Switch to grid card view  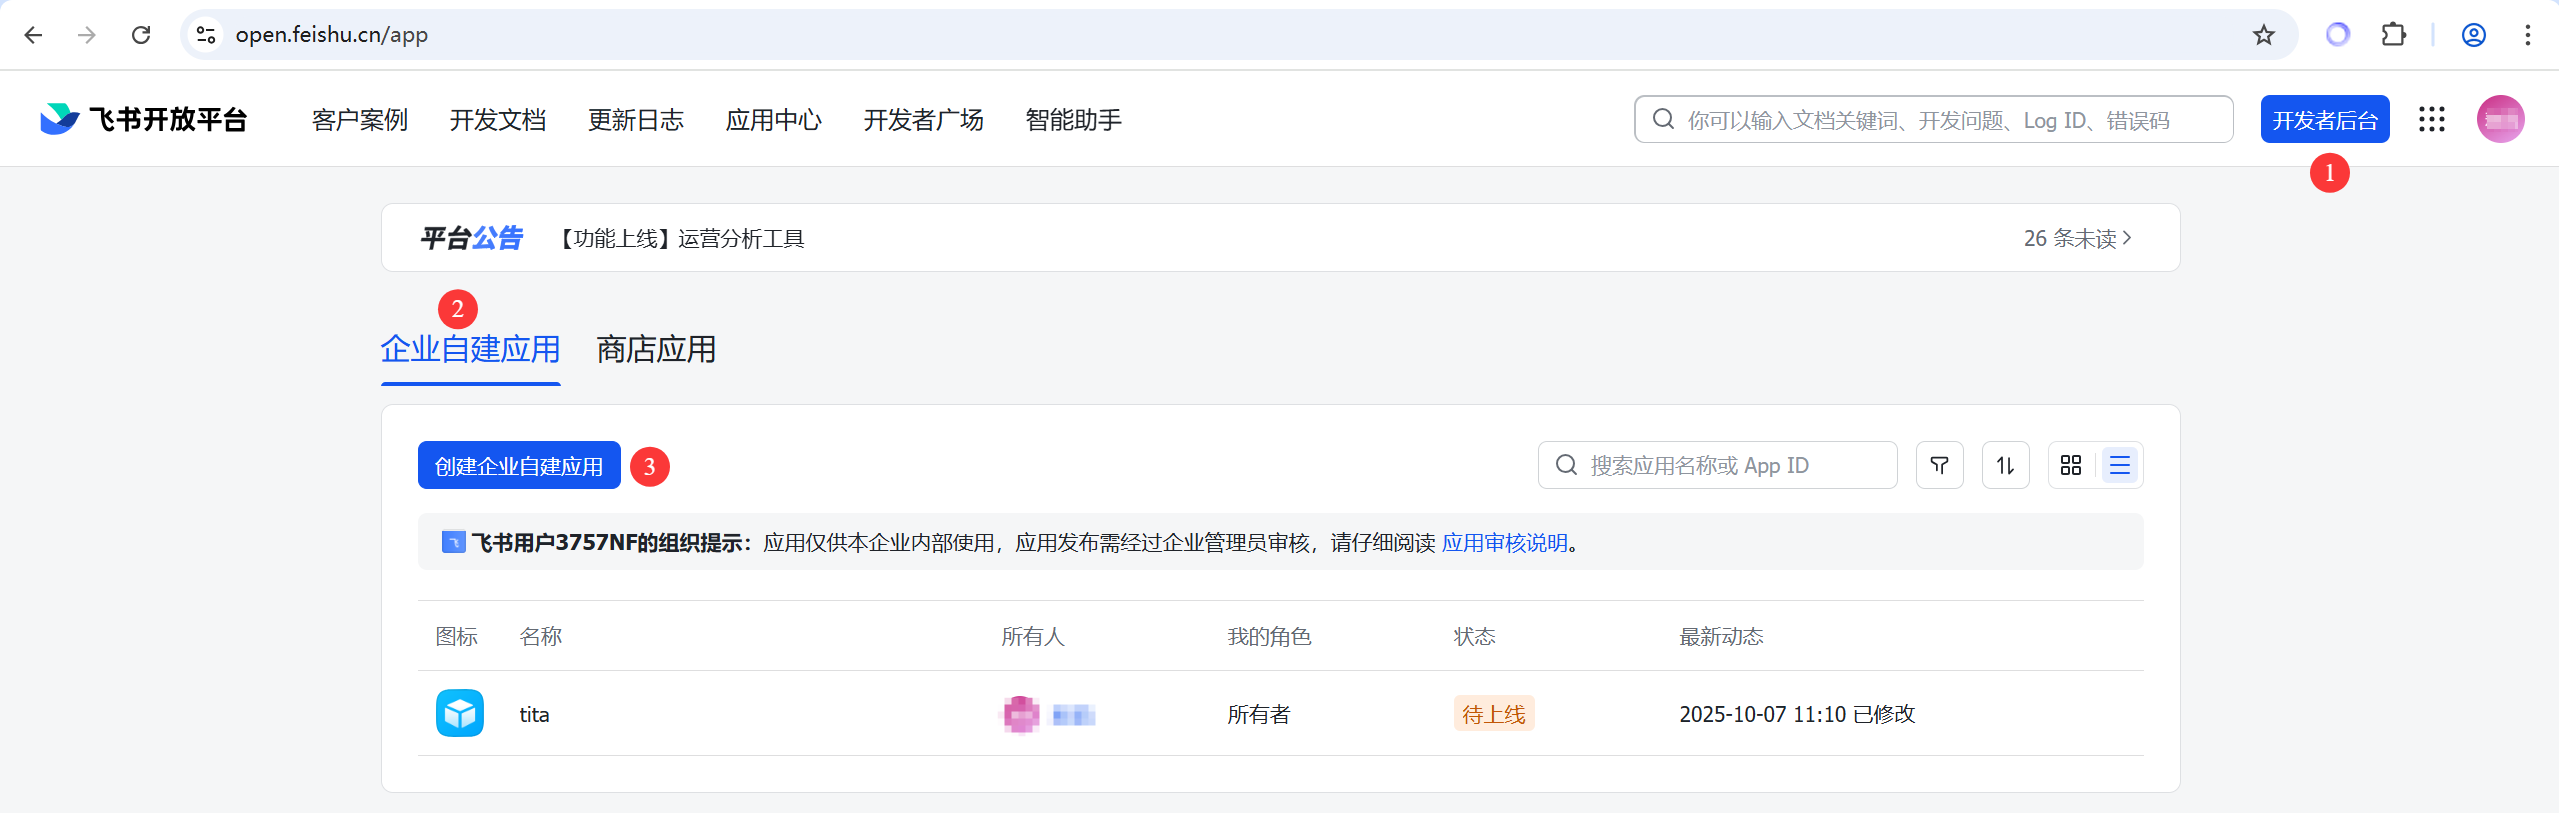2071,466
